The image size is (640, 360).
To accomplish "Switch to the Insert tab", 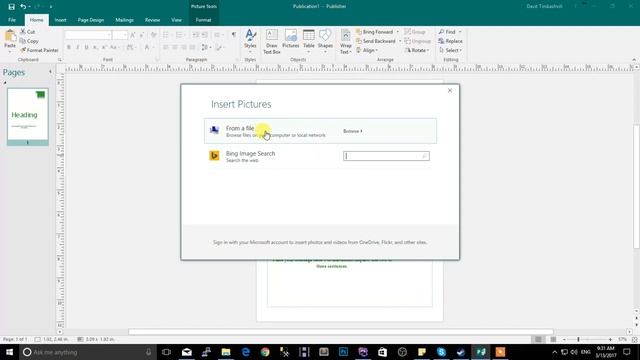I will click(x=60, y=20).
